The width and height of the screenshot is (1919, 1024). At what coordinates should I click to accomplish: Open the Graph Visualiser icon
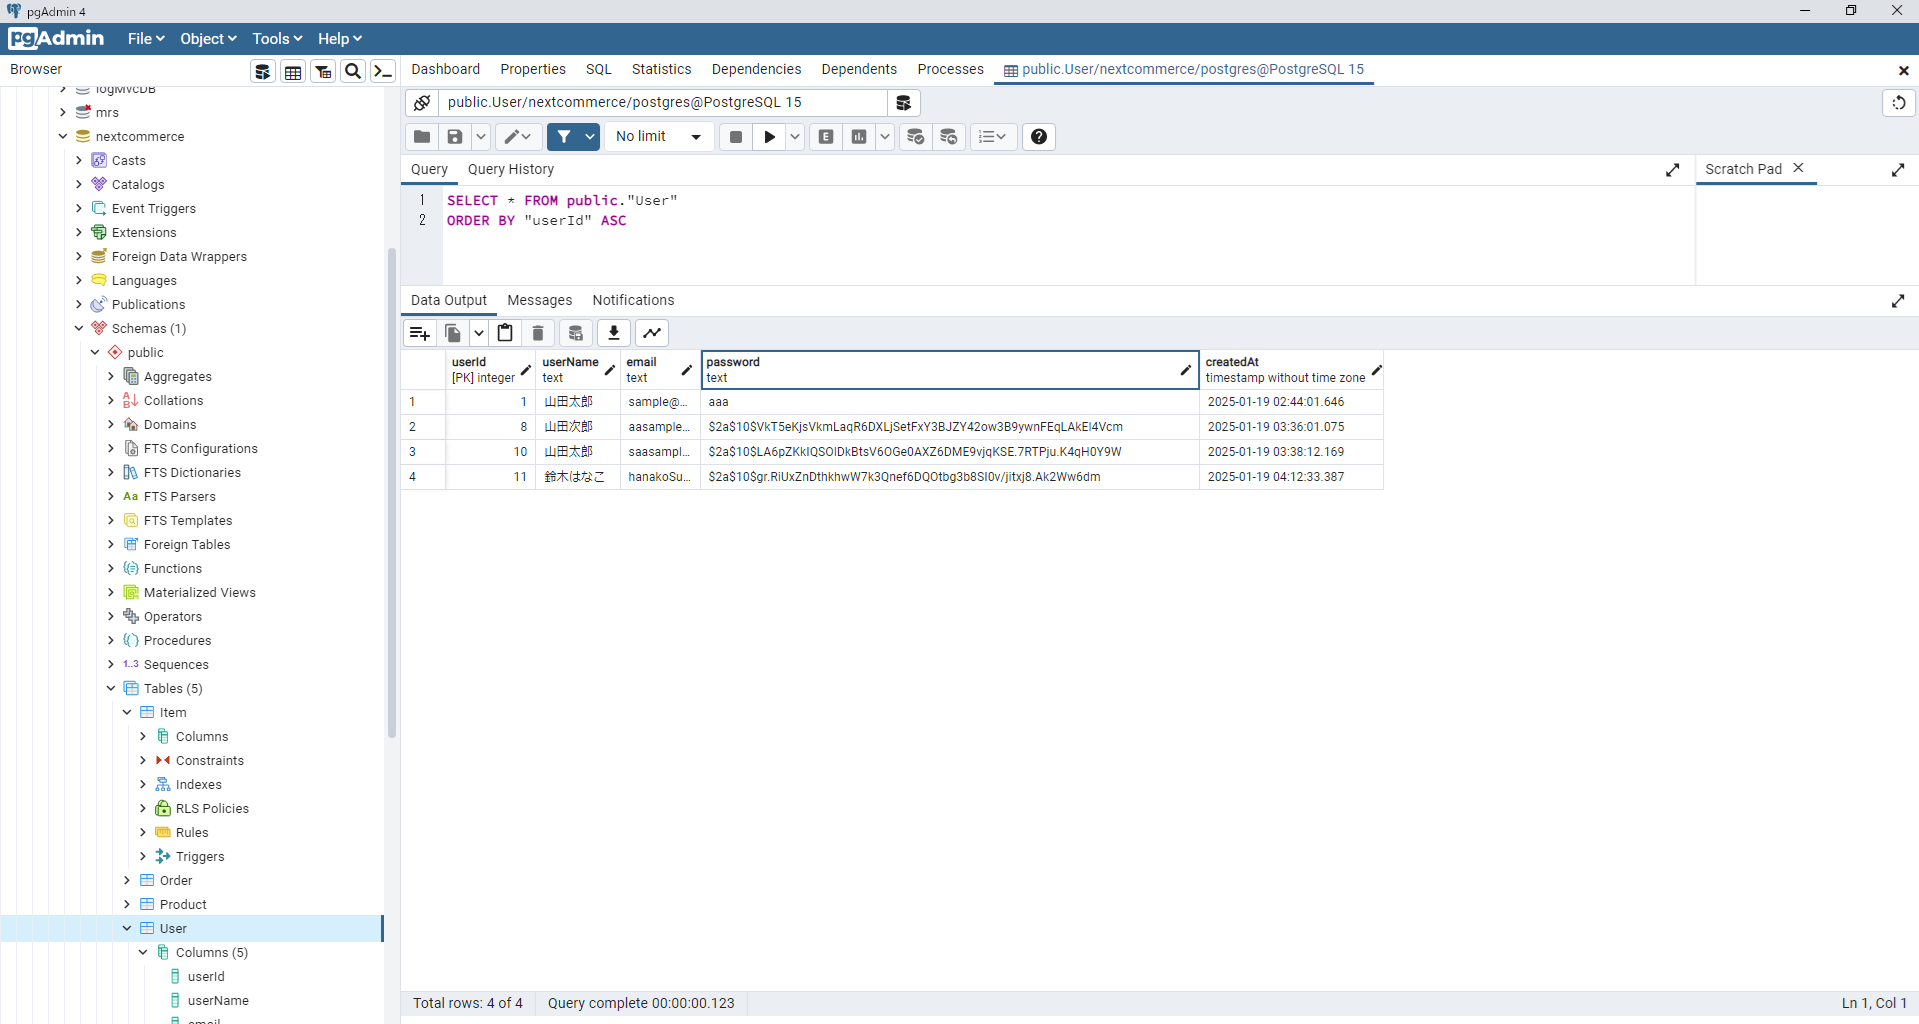coord(652,333)
